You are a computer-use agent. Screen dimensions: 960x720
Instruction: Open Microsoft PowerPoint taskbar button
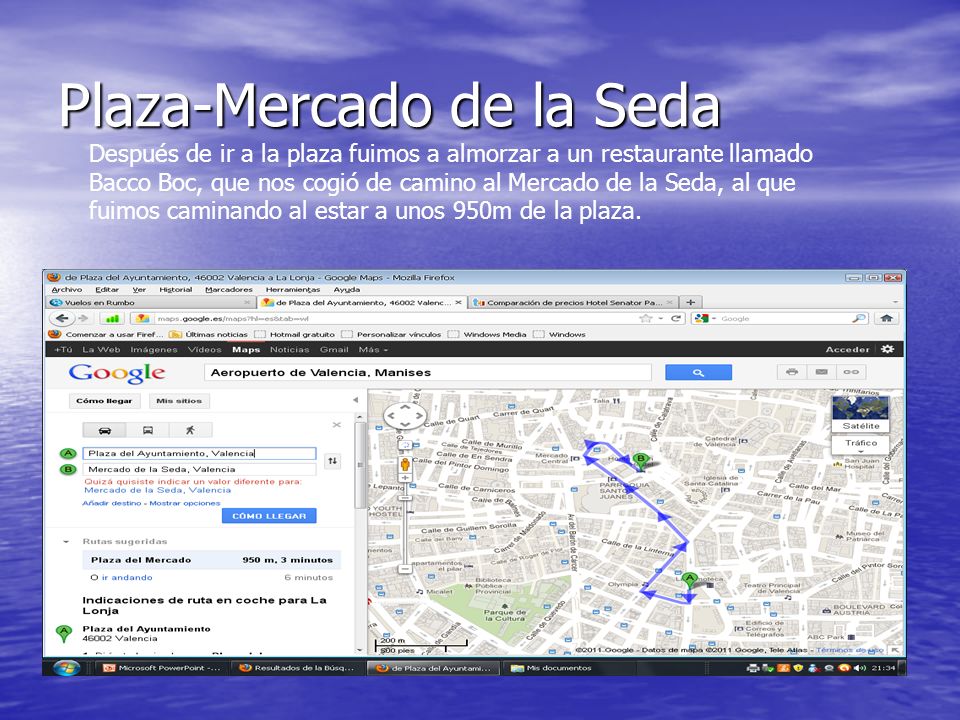162,668
